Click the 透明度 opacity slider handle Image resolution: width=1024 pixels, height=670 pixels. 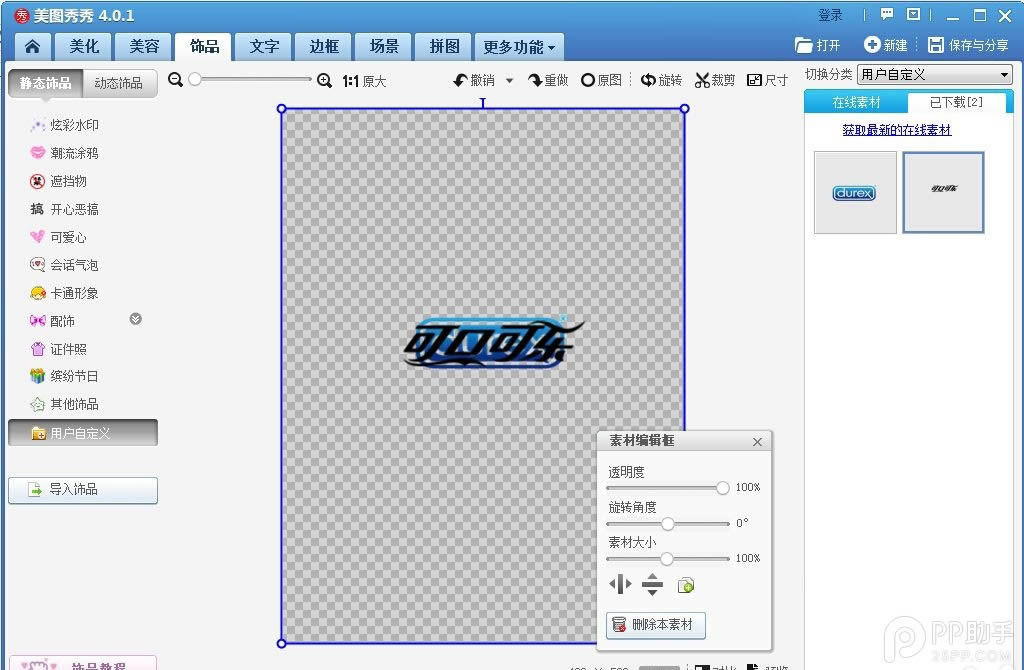tap(722, 488)
